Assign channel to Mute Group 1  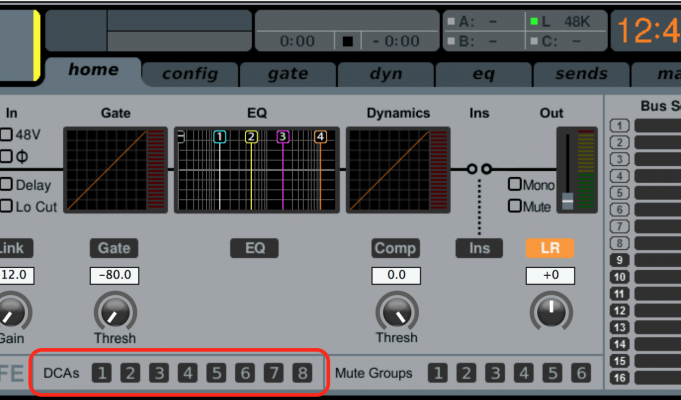coord(438,373)
